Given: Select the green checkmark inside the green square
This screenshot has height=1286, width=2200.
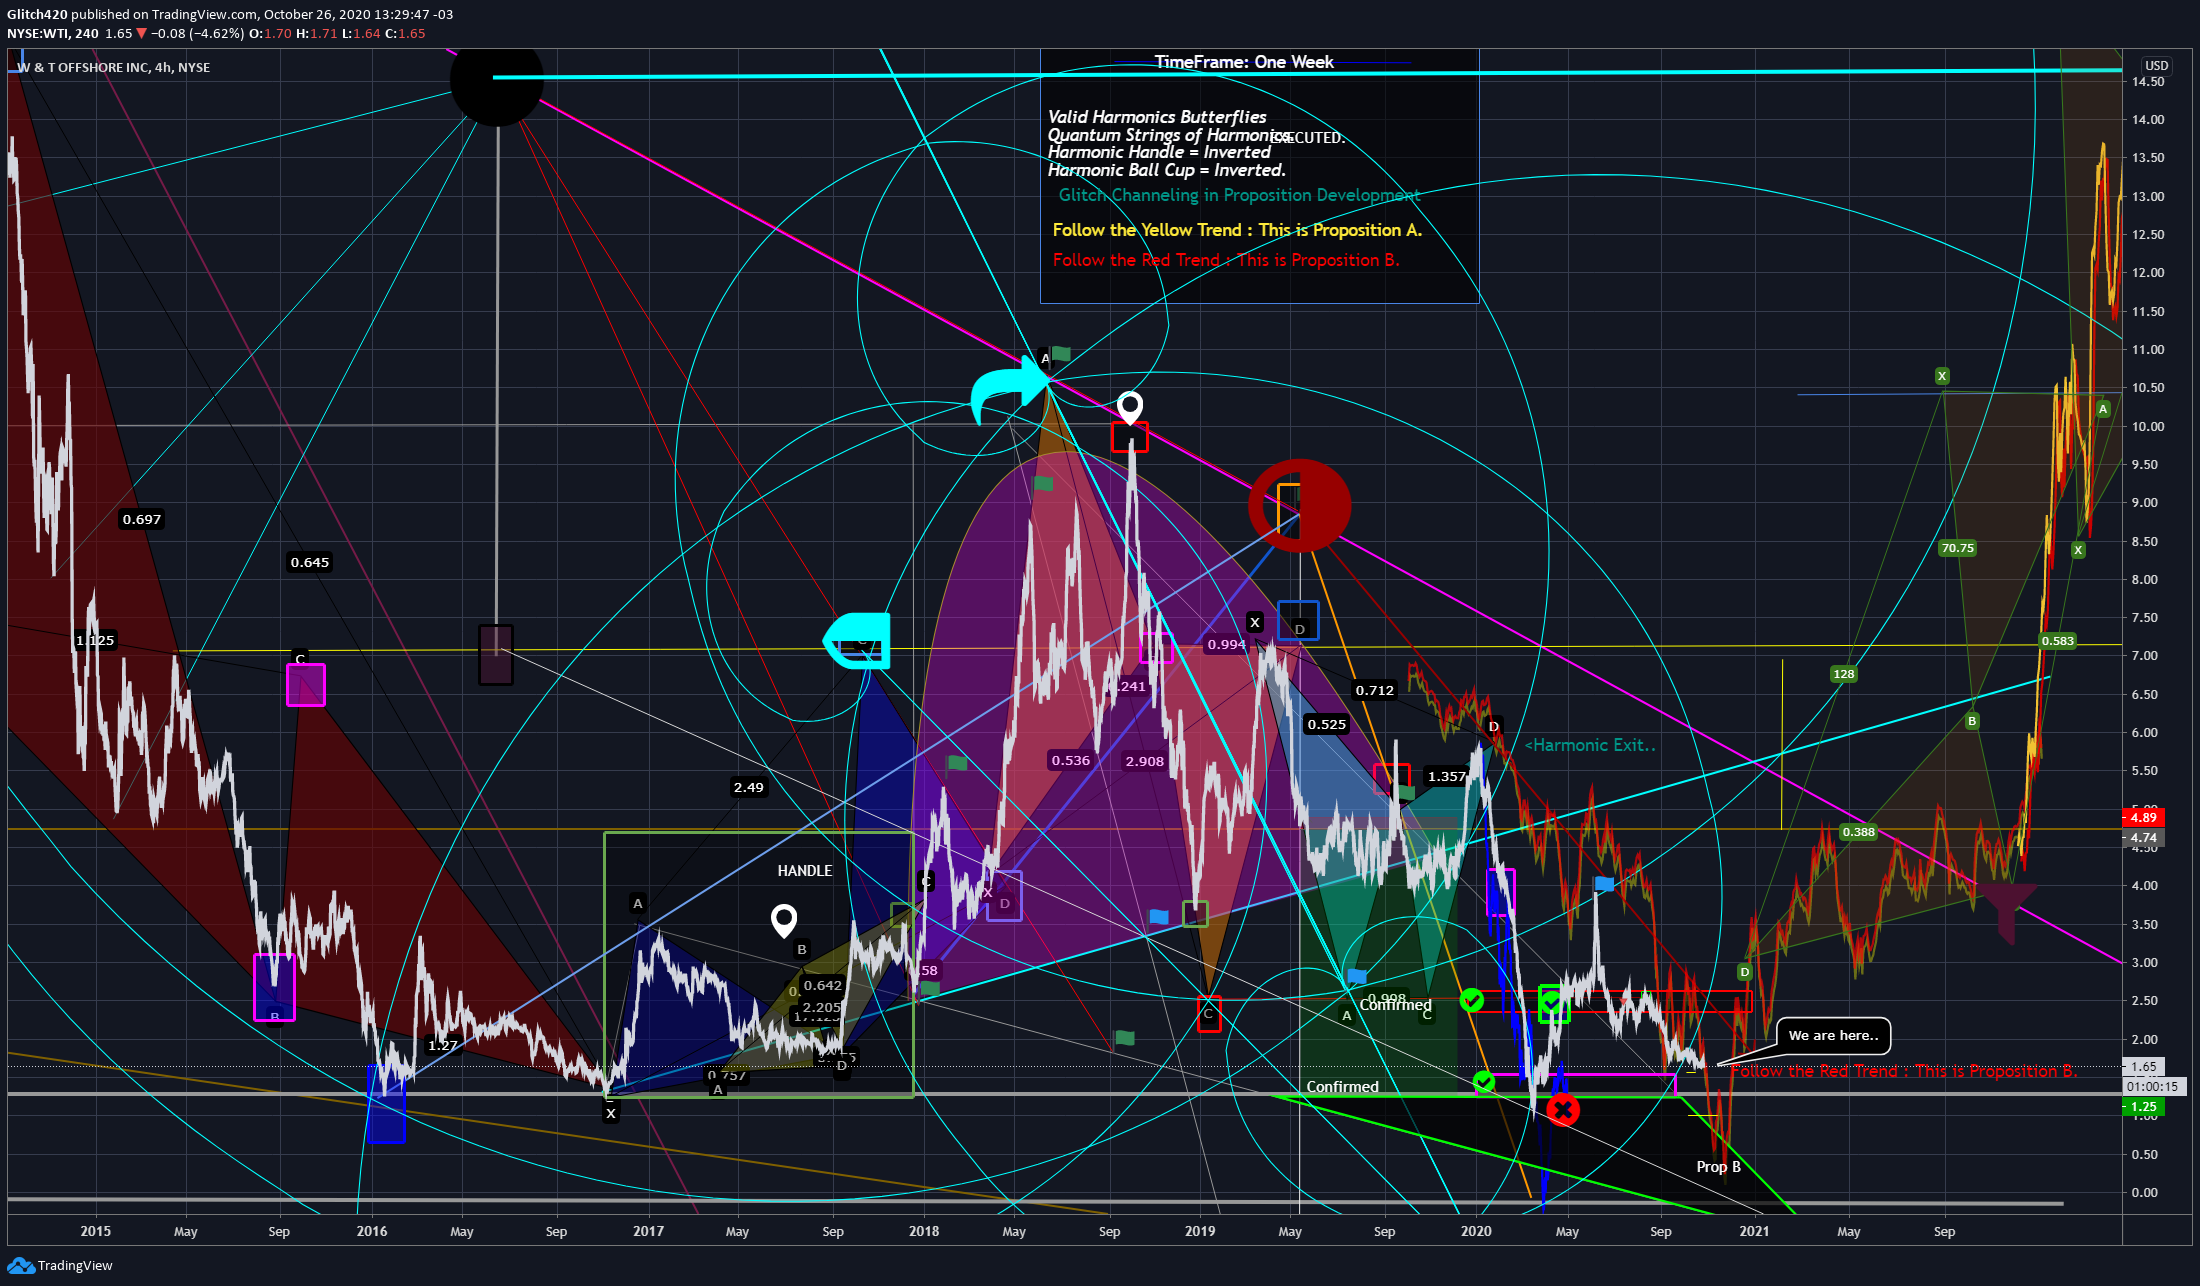Looking at the screenshot, I should (1553, 1000).
